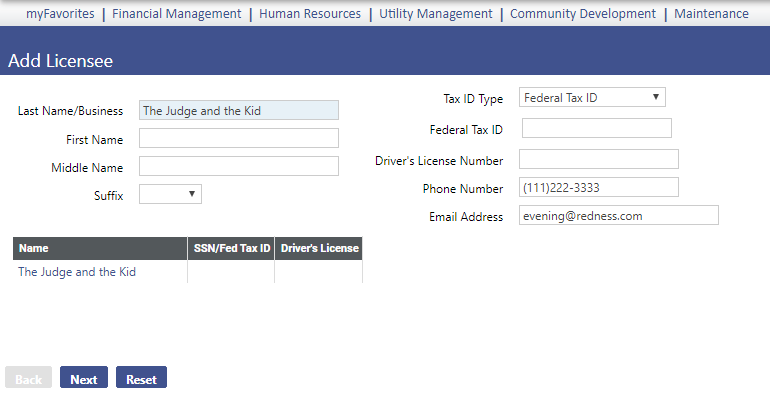Open The Judge and the Kid result link
770x403 pixels.
[x=77, y=271]
